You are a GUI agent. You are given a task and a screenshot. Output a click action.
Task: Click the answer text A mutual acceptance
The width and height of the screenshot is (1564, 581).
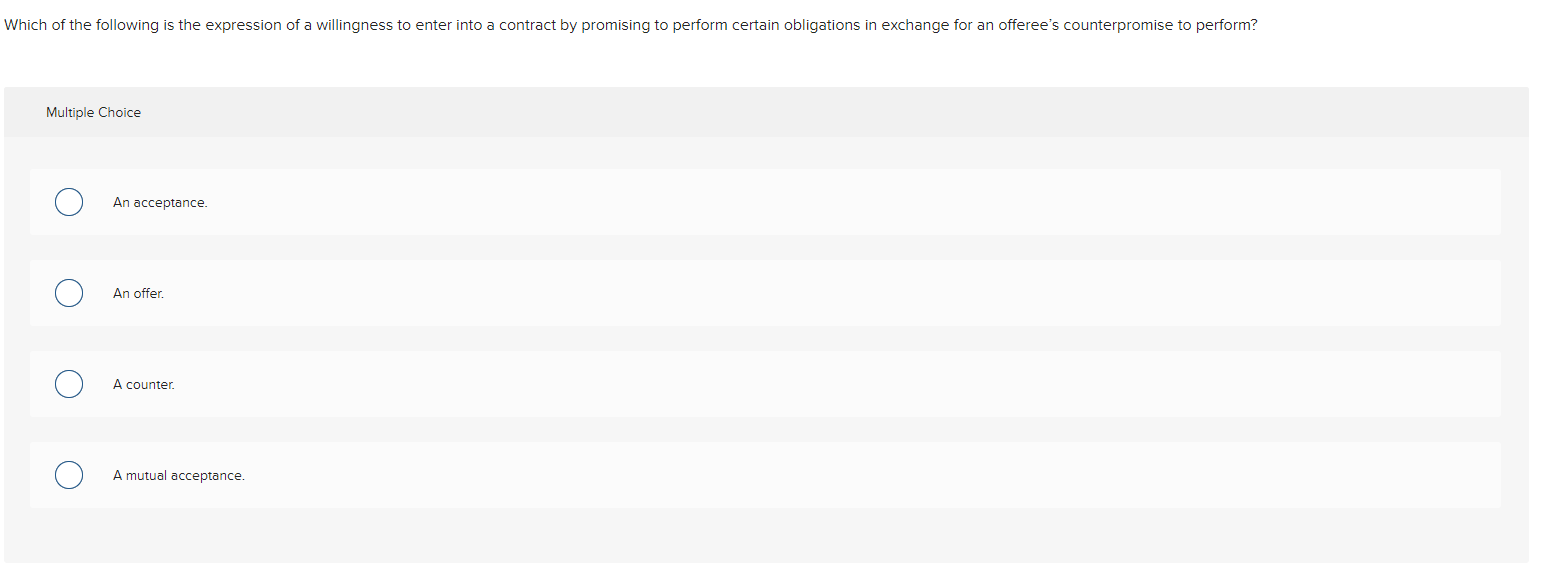(179, 475)
